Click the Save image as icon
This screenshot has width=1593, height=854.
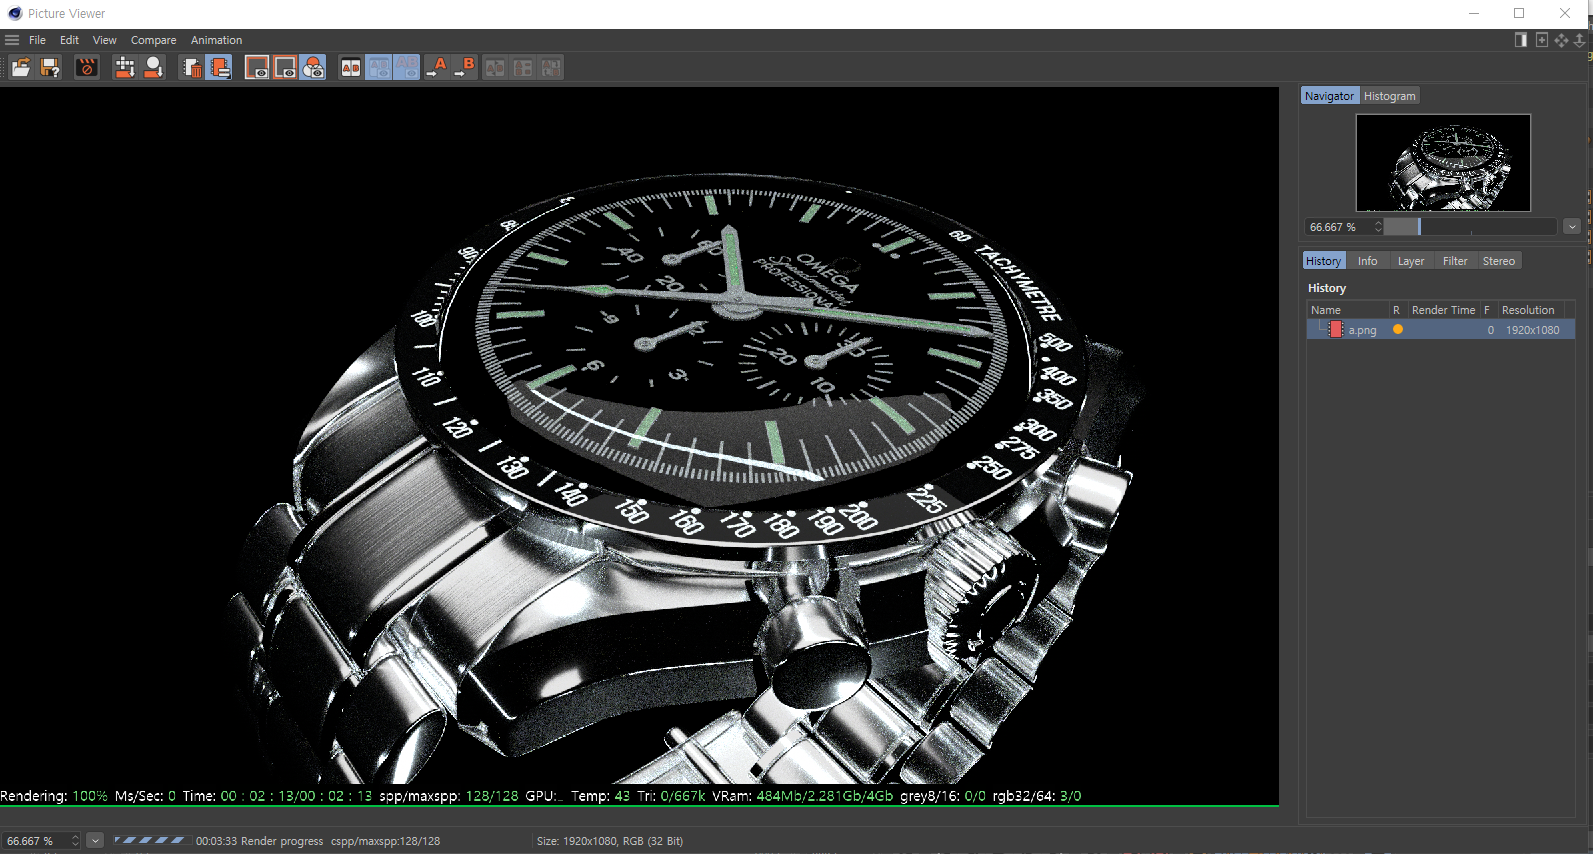pyautogui.click(x=50, y=67)
